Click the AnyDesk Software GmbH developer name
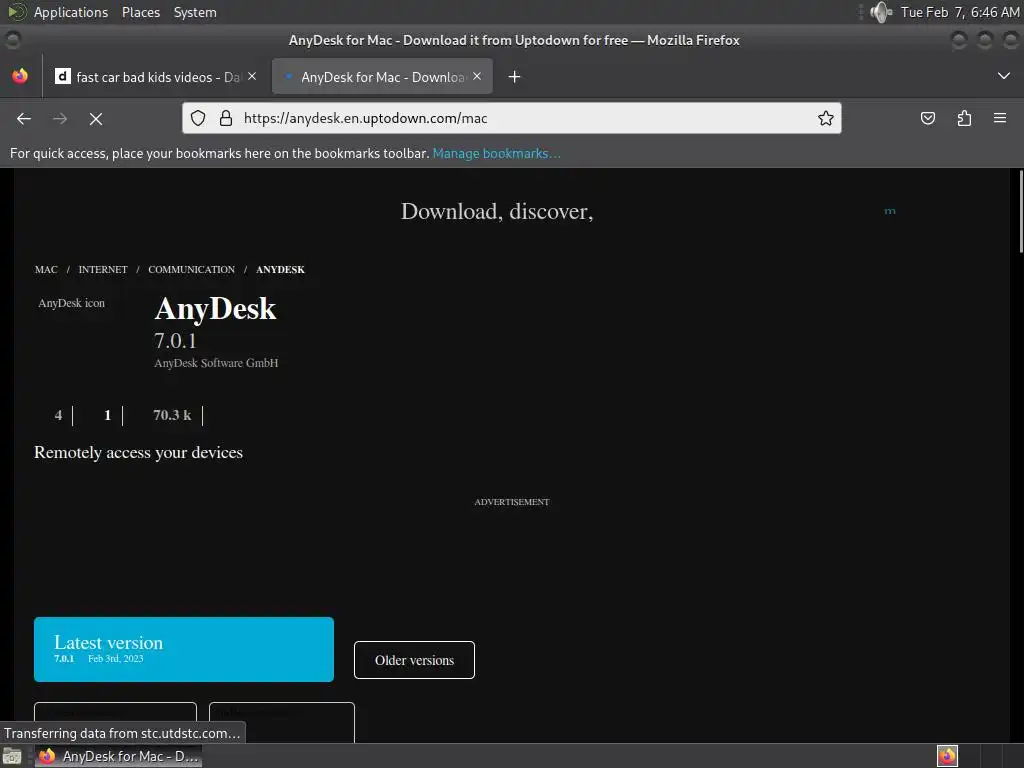Image resolution: width=1024 pixels, height=768 pixels. pos(216,363)
